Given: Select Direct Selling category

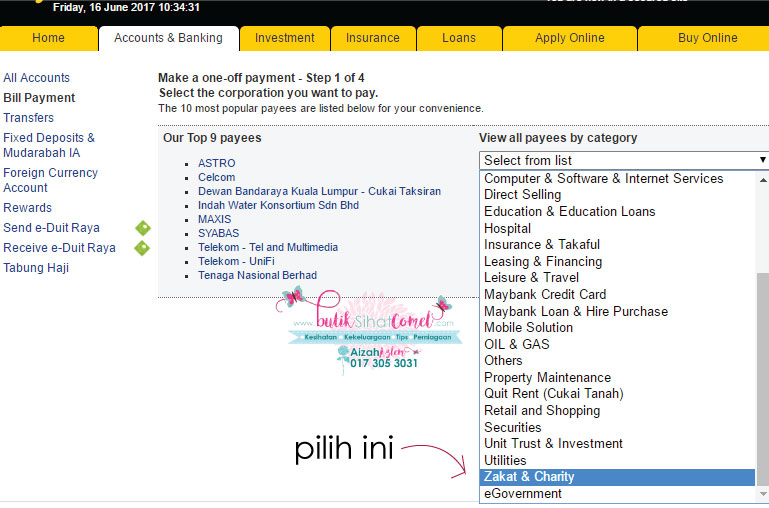Looking at the screenshot, I should pyautogui.click(x=617, y=195).
